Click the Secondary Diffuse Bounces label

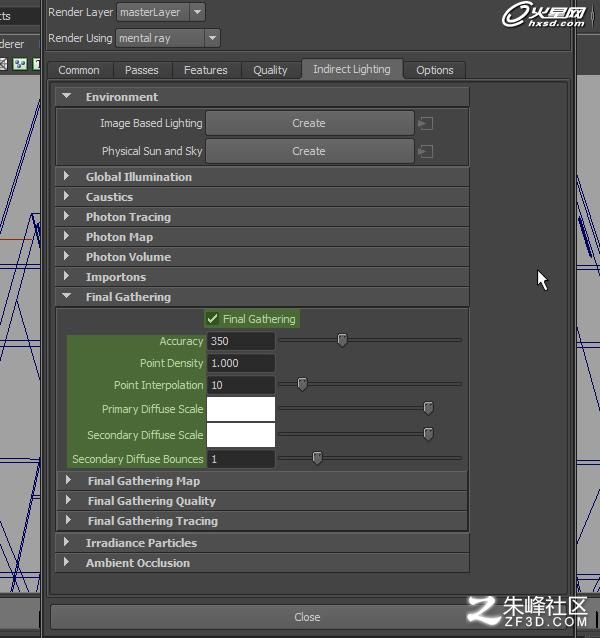138,459
